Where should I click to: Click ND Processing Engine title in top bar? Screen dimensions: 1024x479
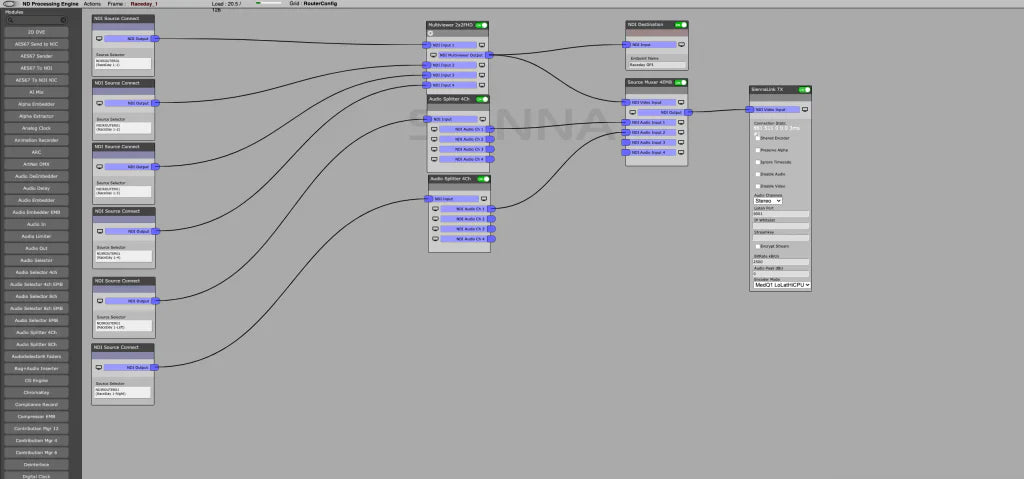coord(51,4)
